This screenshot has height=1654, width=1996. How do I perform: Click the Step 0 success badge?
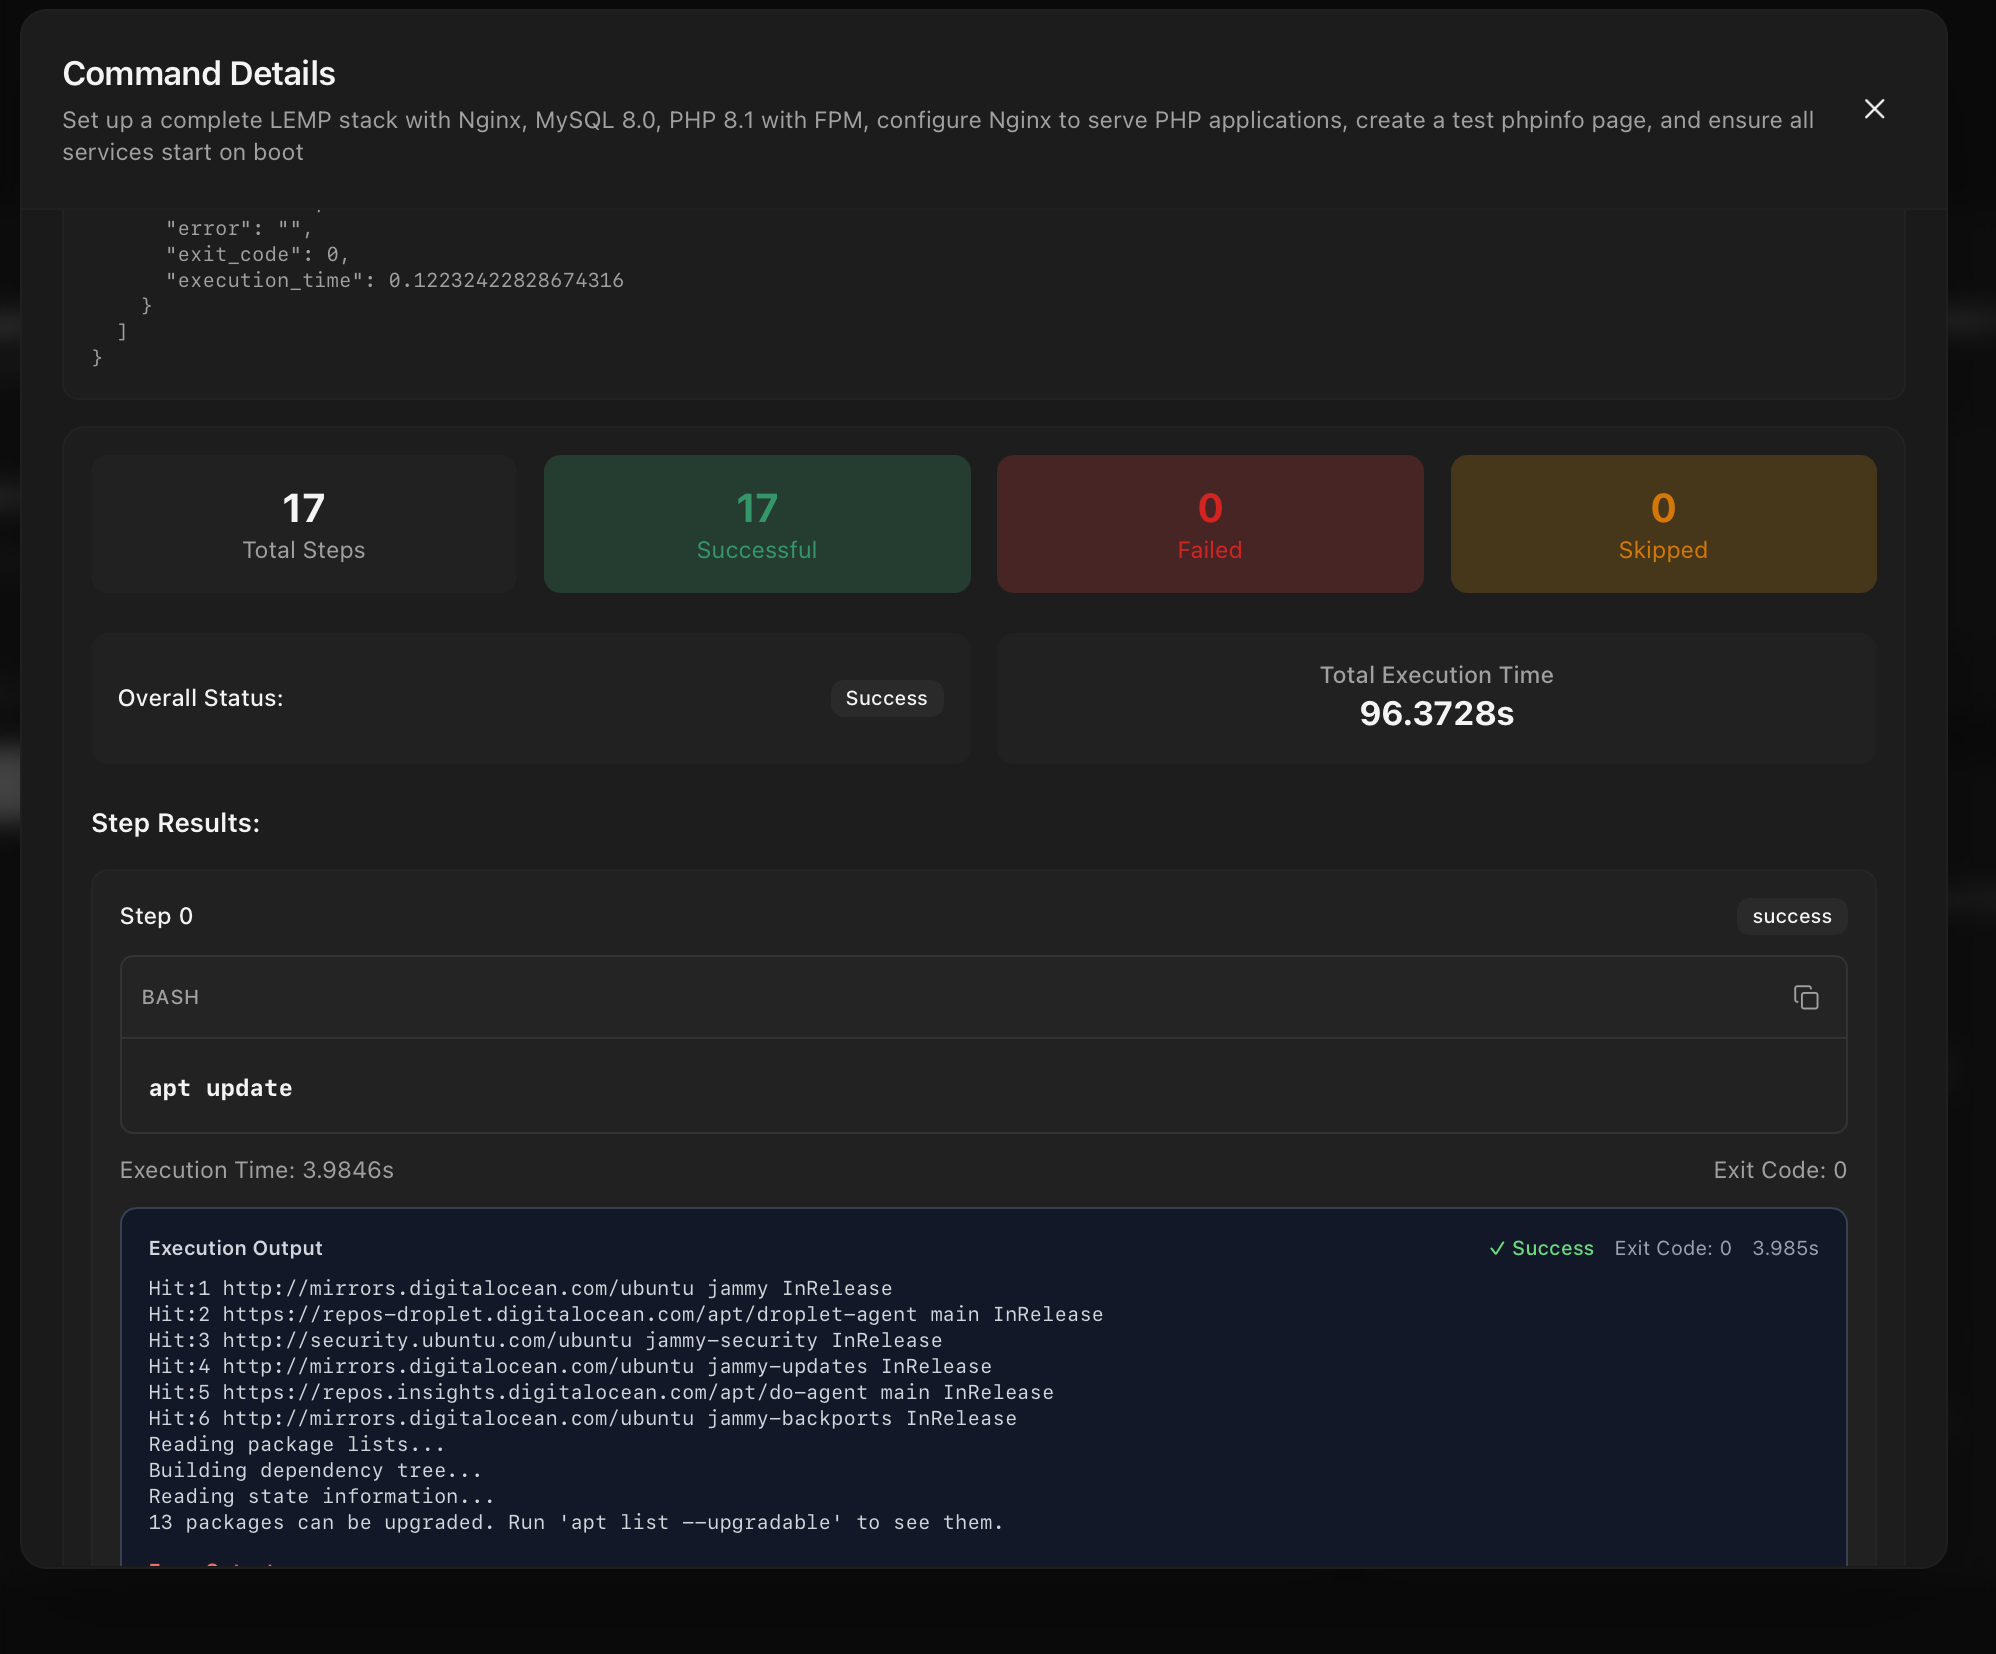pyautogui.click(x=1791, y=916)
